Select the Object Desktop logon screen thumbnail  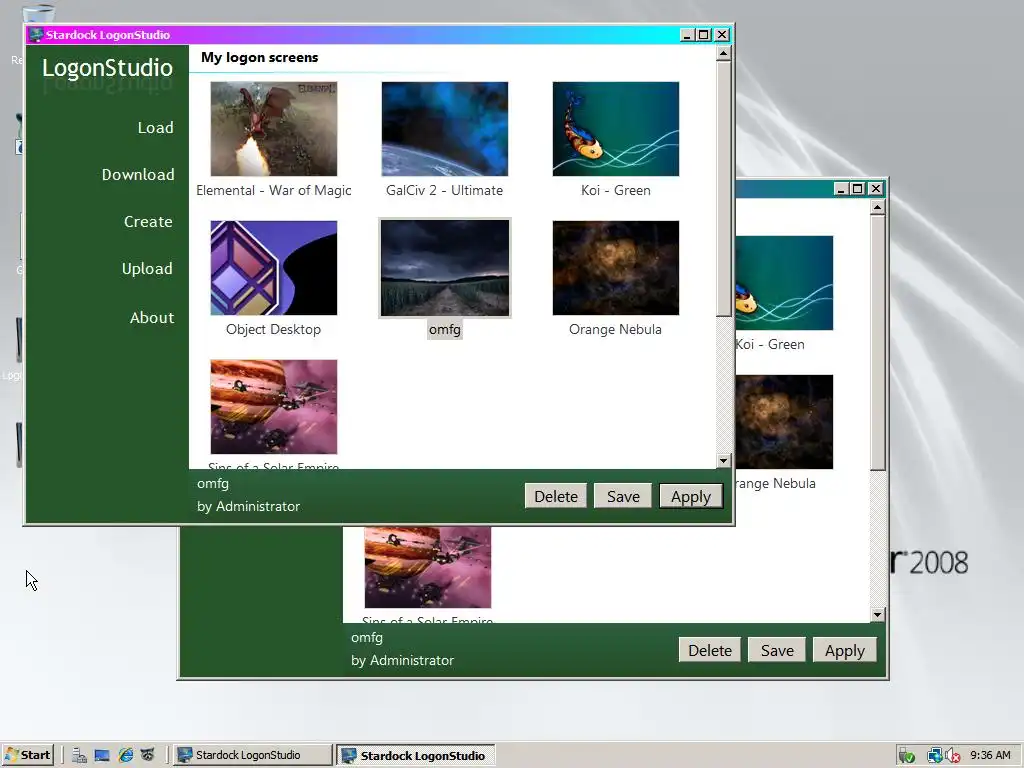tap(274, 268)
